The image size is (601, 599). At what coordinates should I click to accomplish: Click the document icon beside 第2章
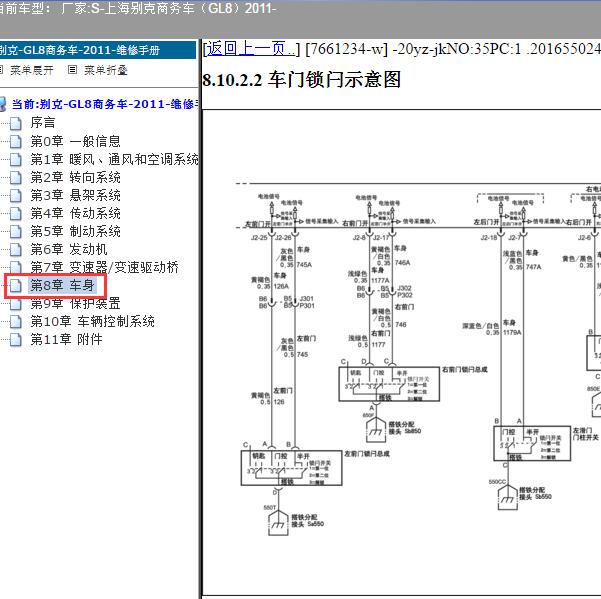click(x=16, y=177)
